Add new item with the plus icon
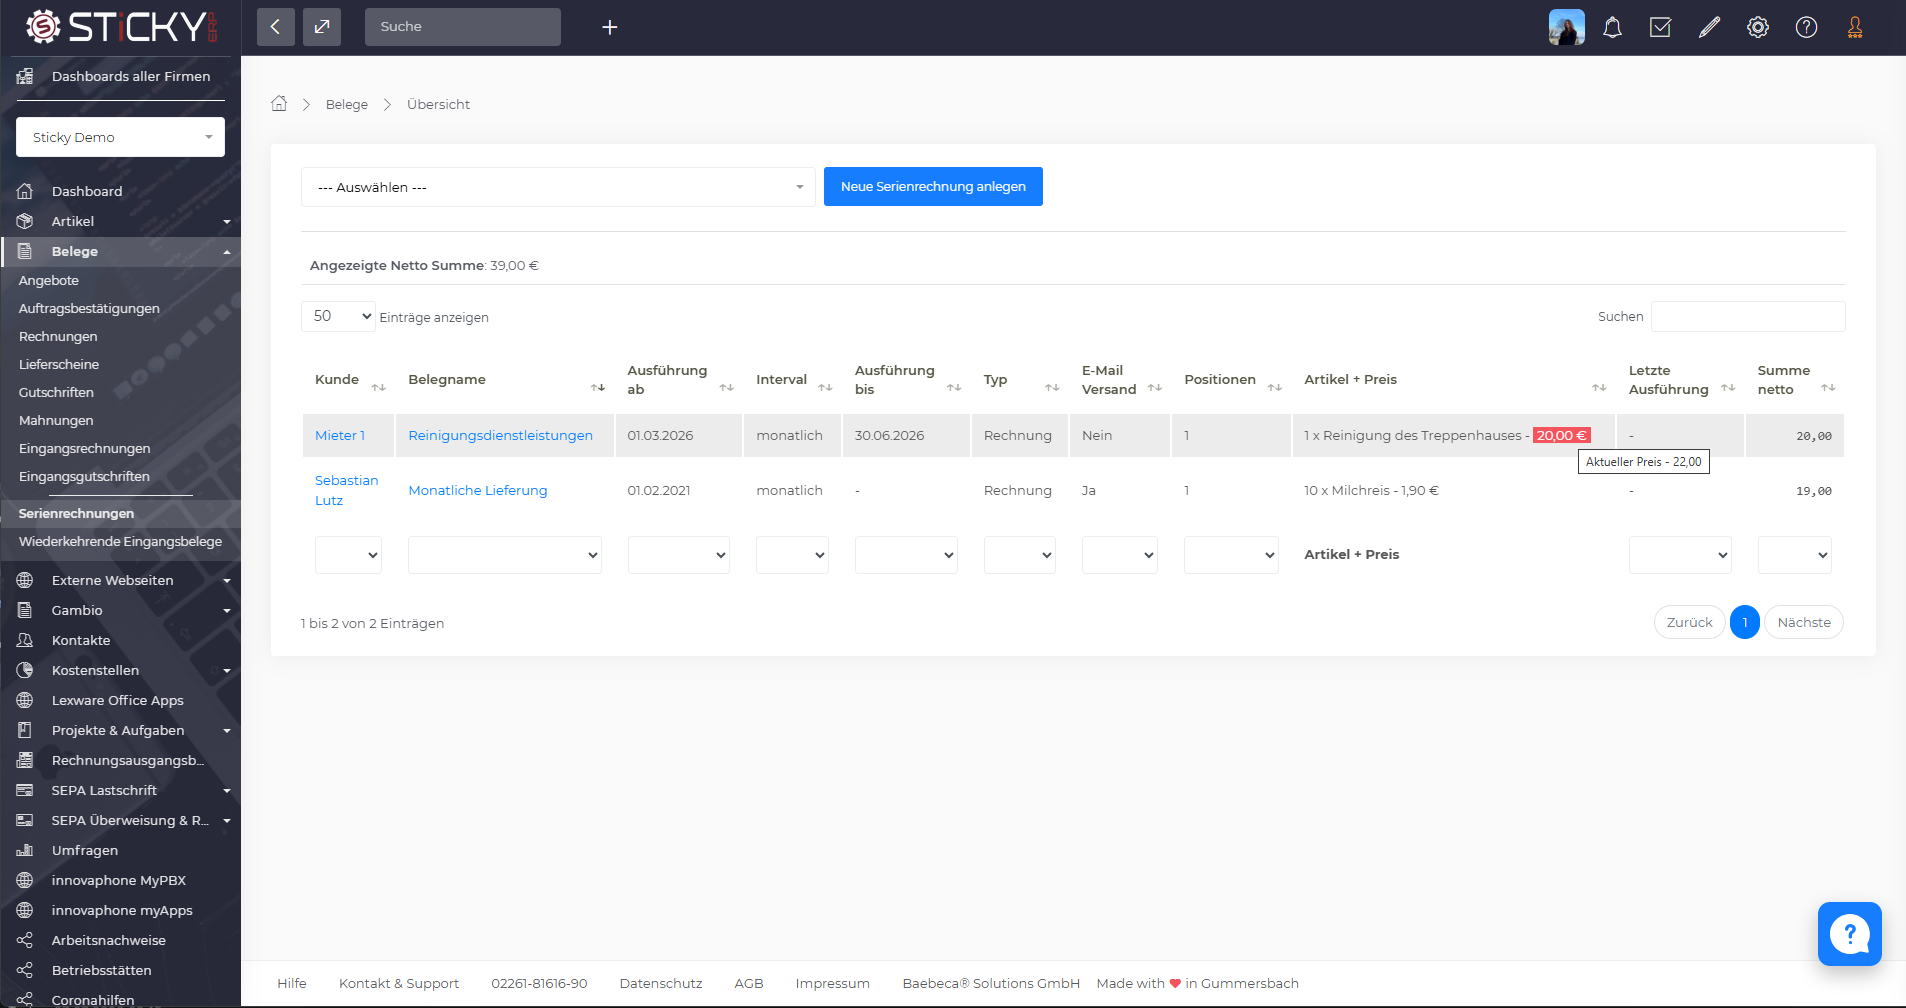Image resolution: width=1906 pixels, height=1008 pixels. coord(610,27)
